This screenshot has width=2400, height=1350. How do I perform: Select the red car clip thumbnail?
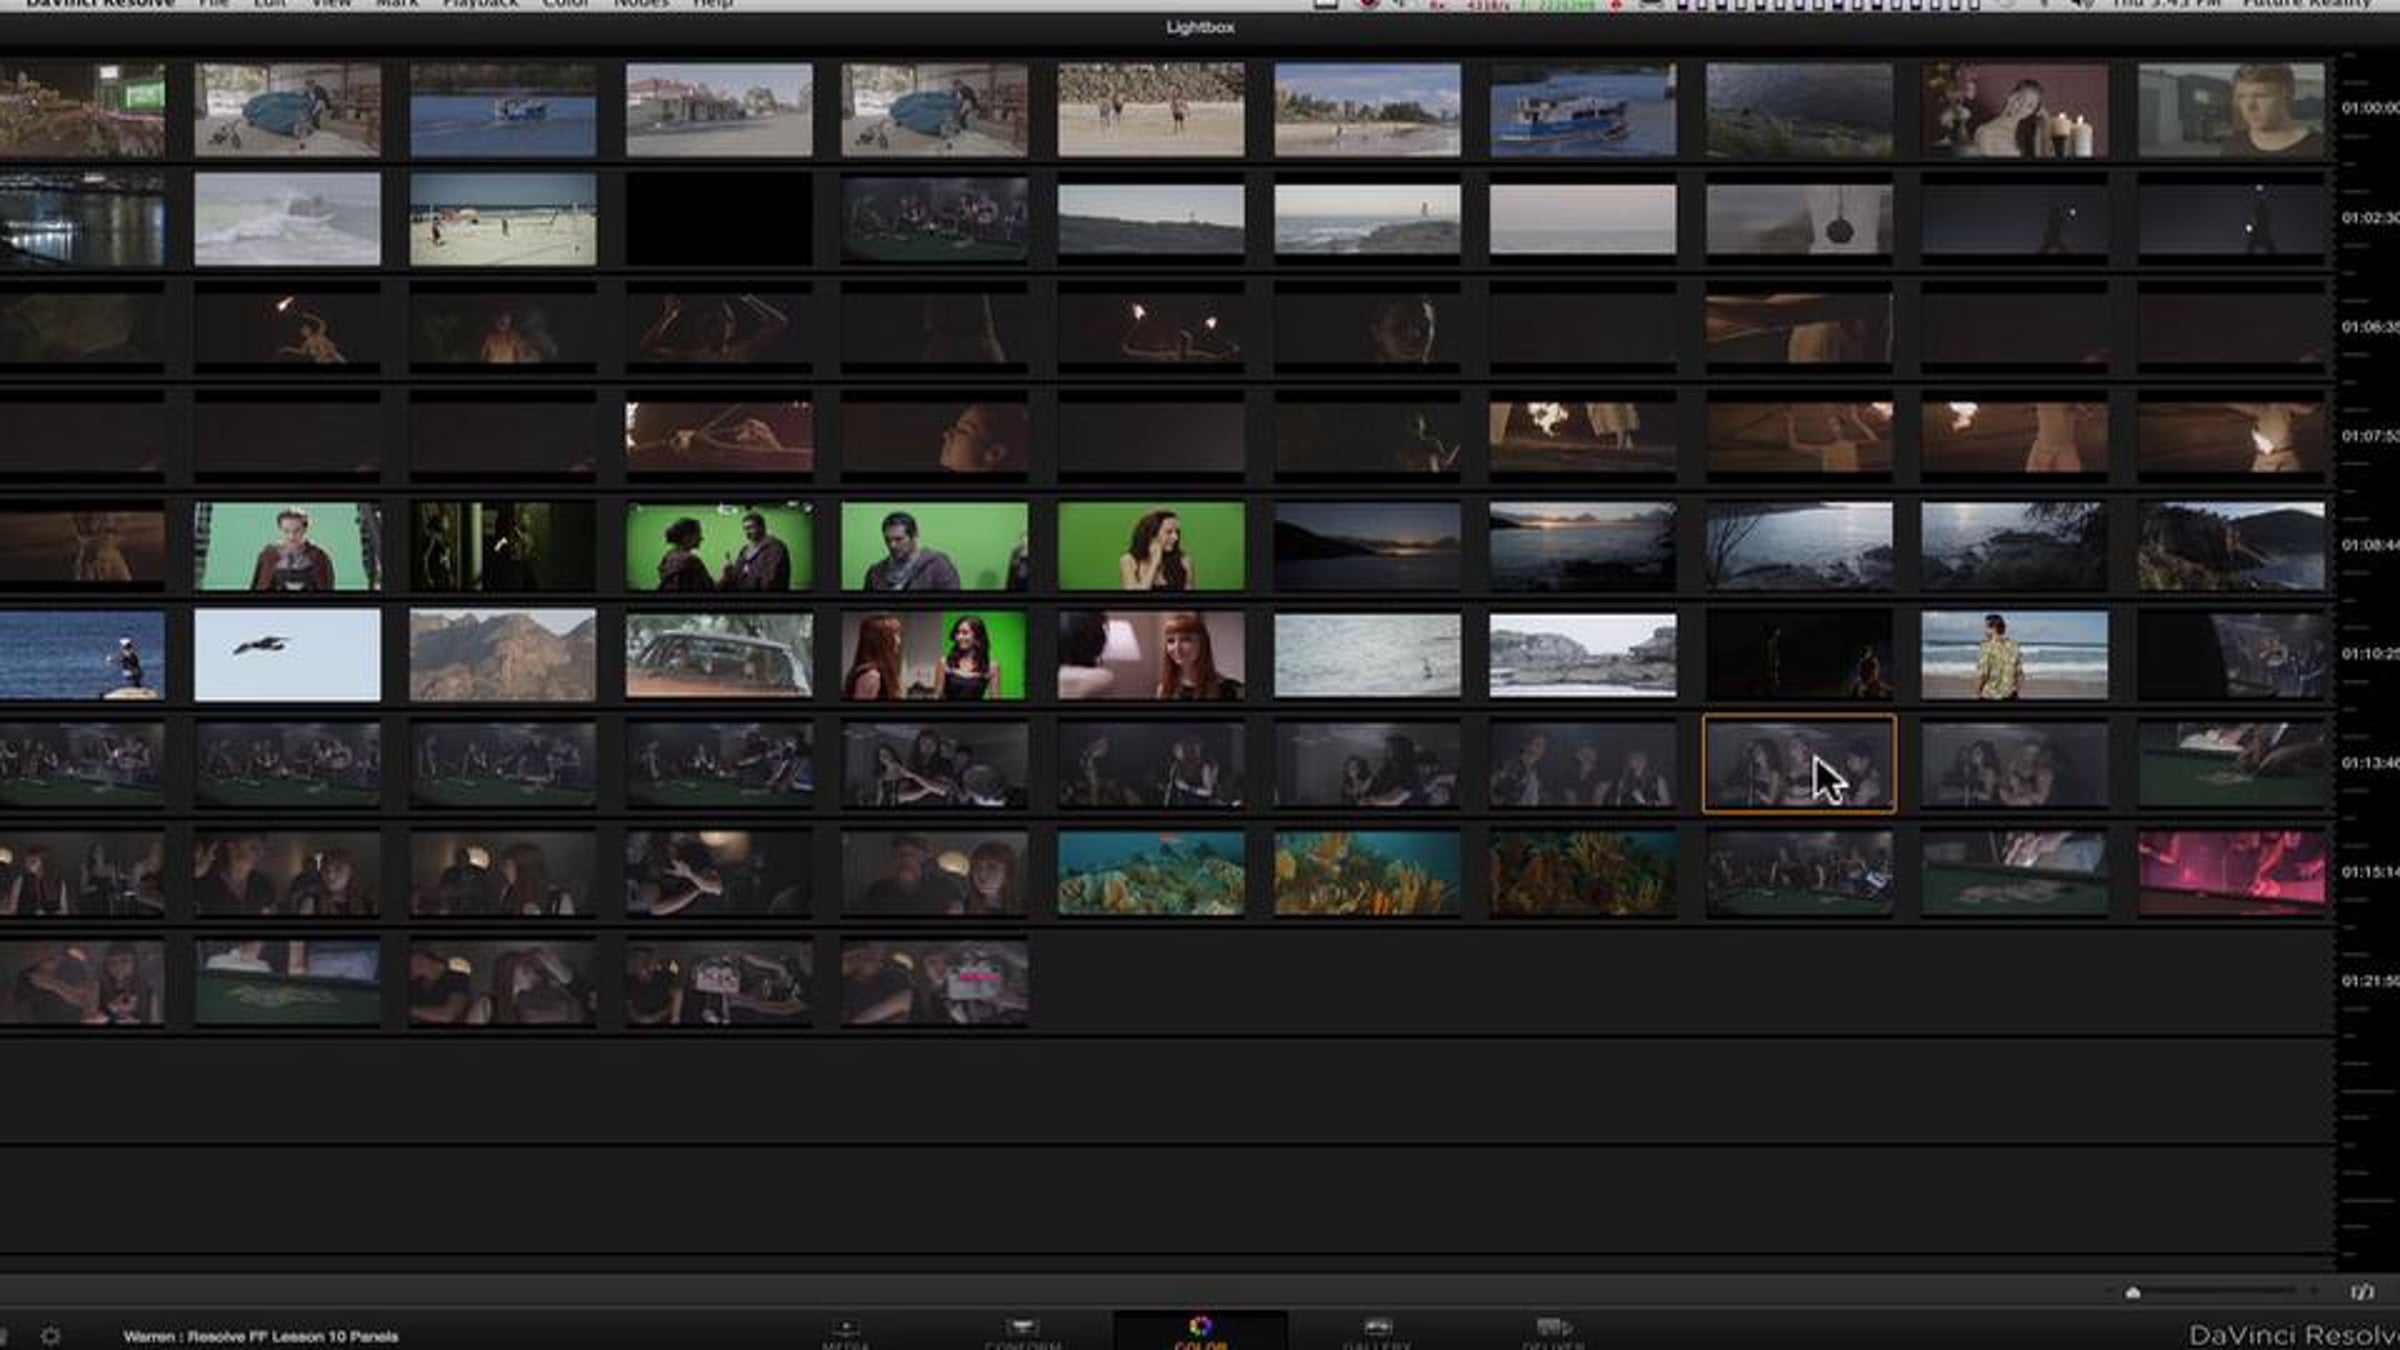pyautogui.click(x=719, y=655)
